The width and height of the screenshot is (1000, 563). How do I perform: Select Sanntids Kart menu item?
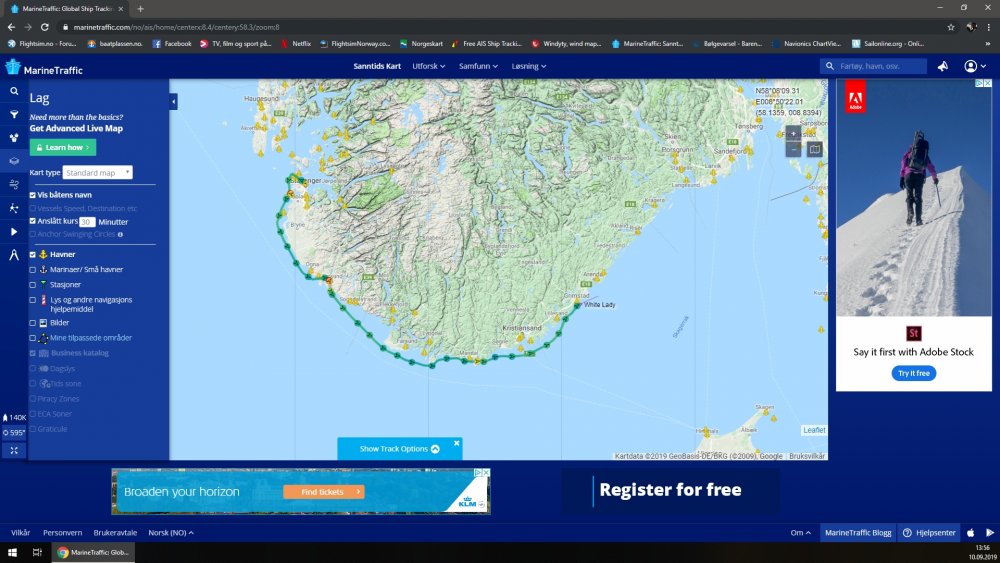click(x=377, y=66)
